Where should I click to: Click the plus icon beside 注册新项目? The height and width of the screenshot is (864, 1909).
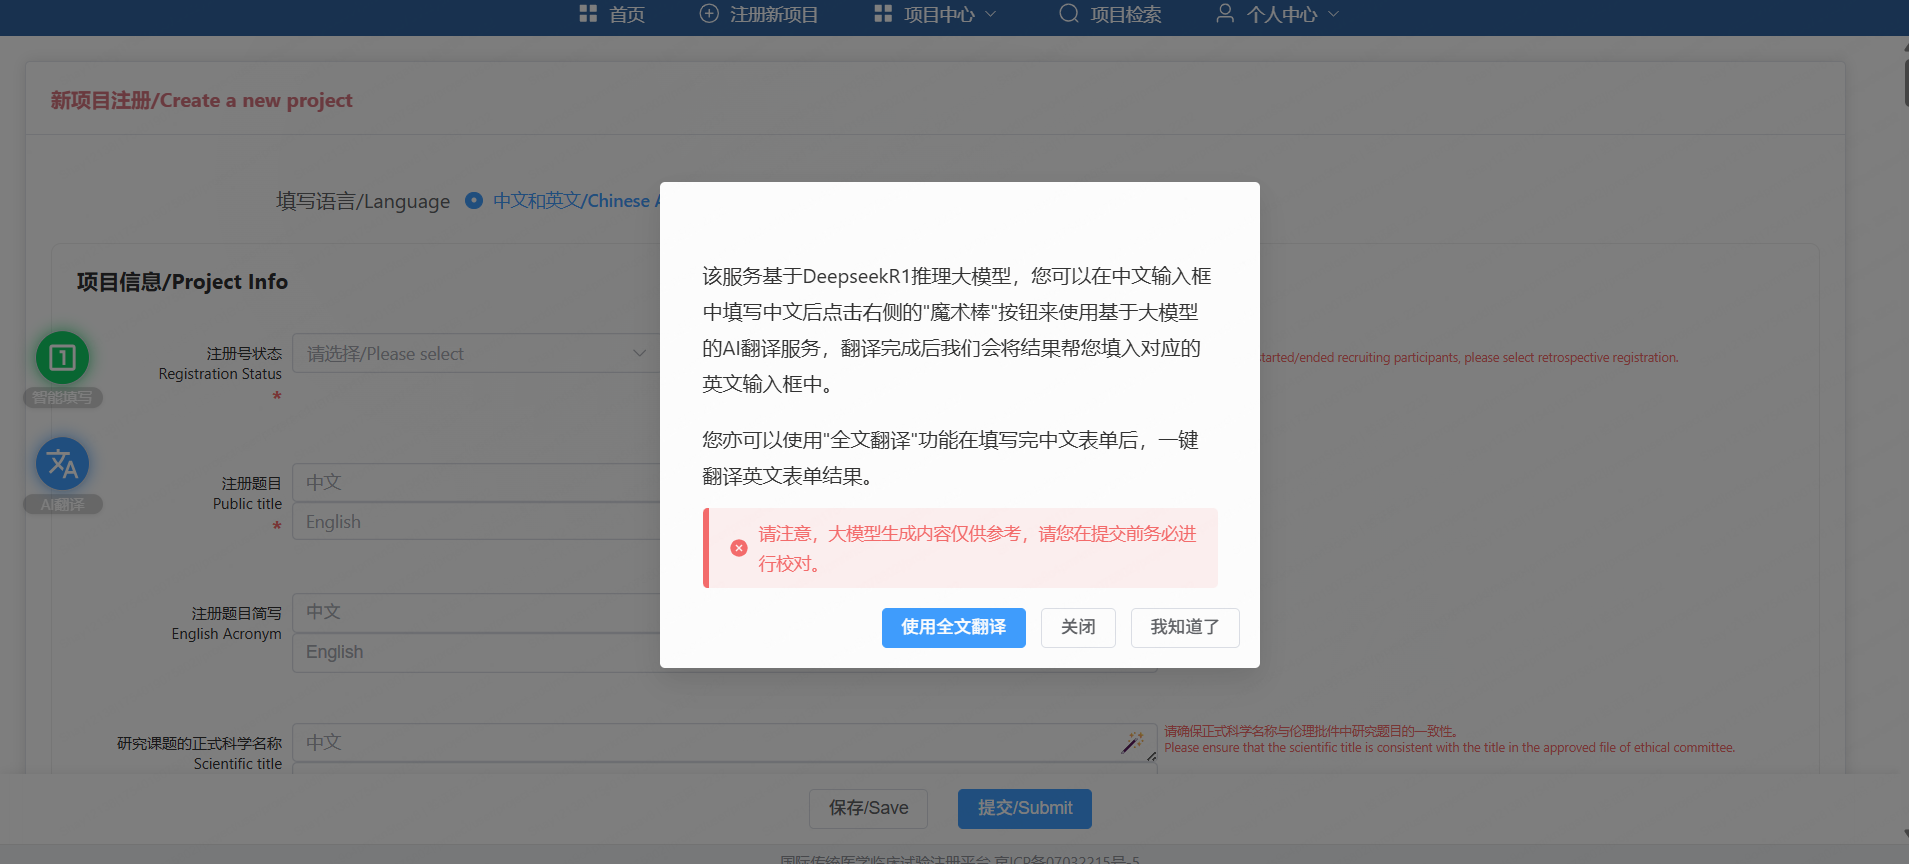pyautogui.click(x=709, y=14)
